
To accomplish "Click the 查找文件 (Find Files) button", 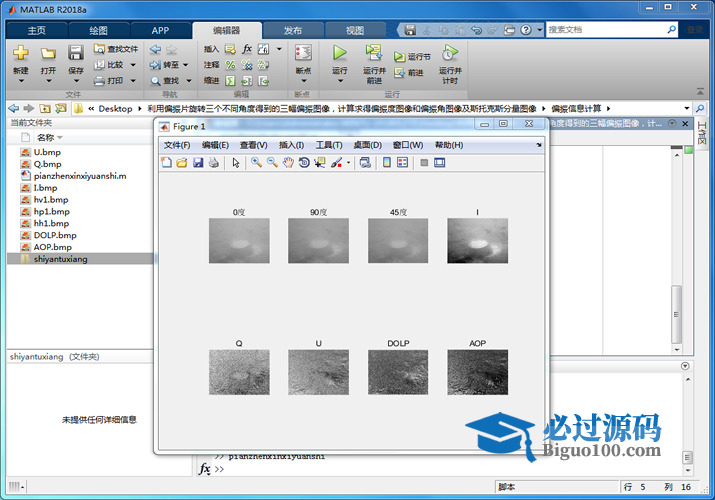I will pos(116,48).
